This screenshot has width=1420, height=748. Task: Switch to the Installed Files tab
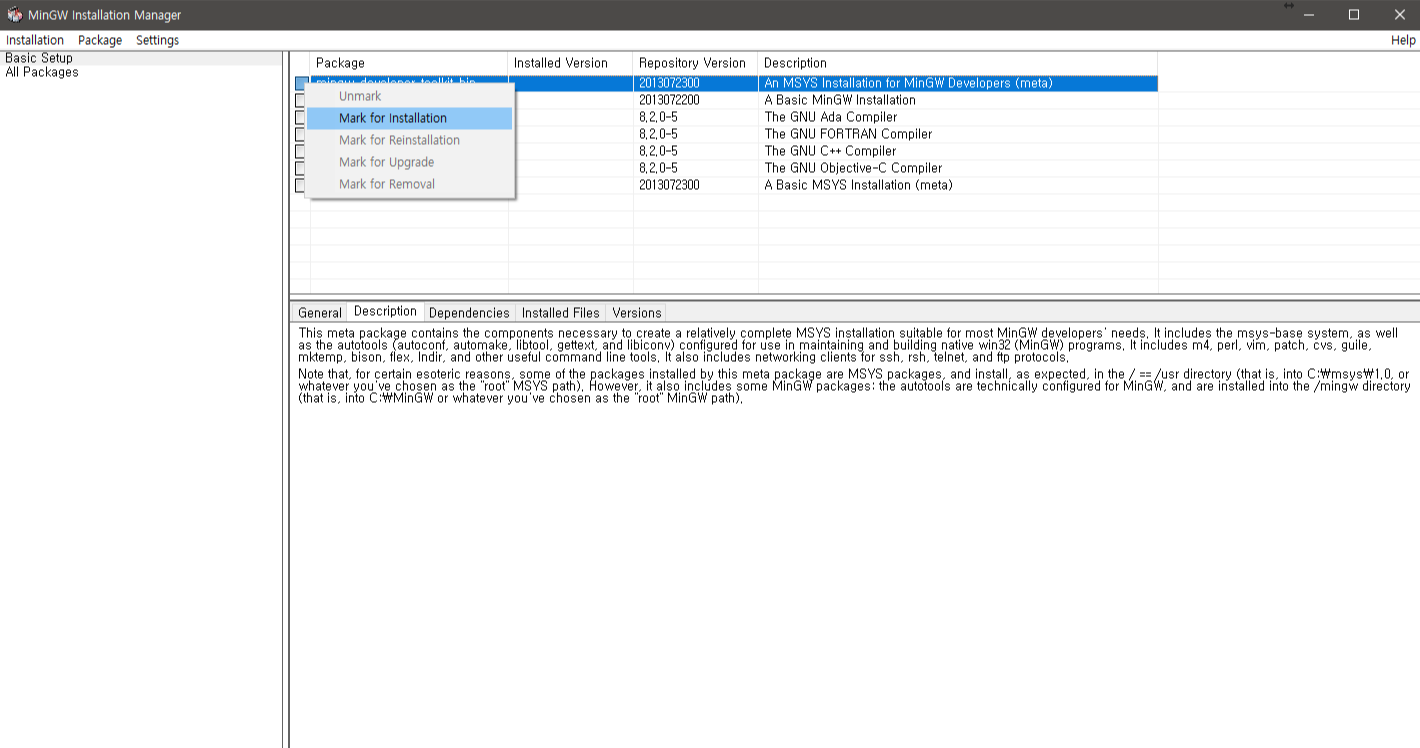click(560, 313)
